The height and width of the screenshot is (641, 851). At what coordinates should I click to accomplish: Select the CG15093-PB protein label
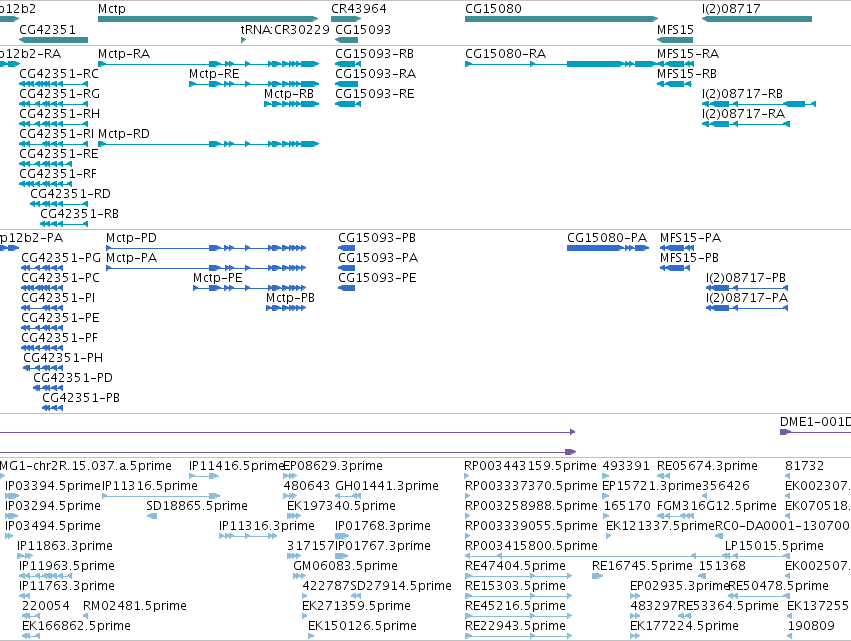click(377, 238)
